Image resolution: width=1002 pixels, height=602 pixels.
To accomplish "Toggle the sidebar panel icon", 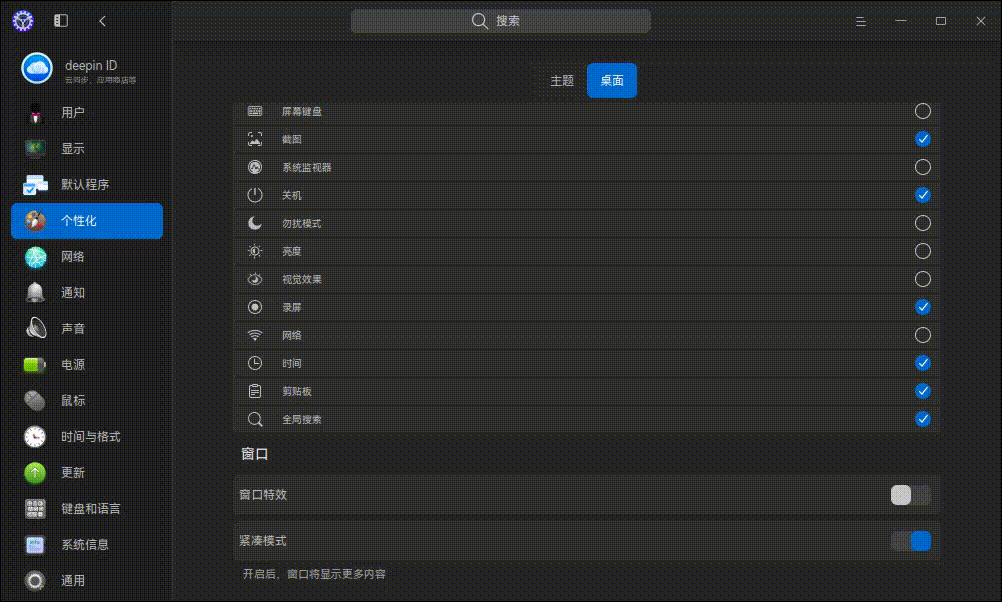I will (x=61, y=20).
